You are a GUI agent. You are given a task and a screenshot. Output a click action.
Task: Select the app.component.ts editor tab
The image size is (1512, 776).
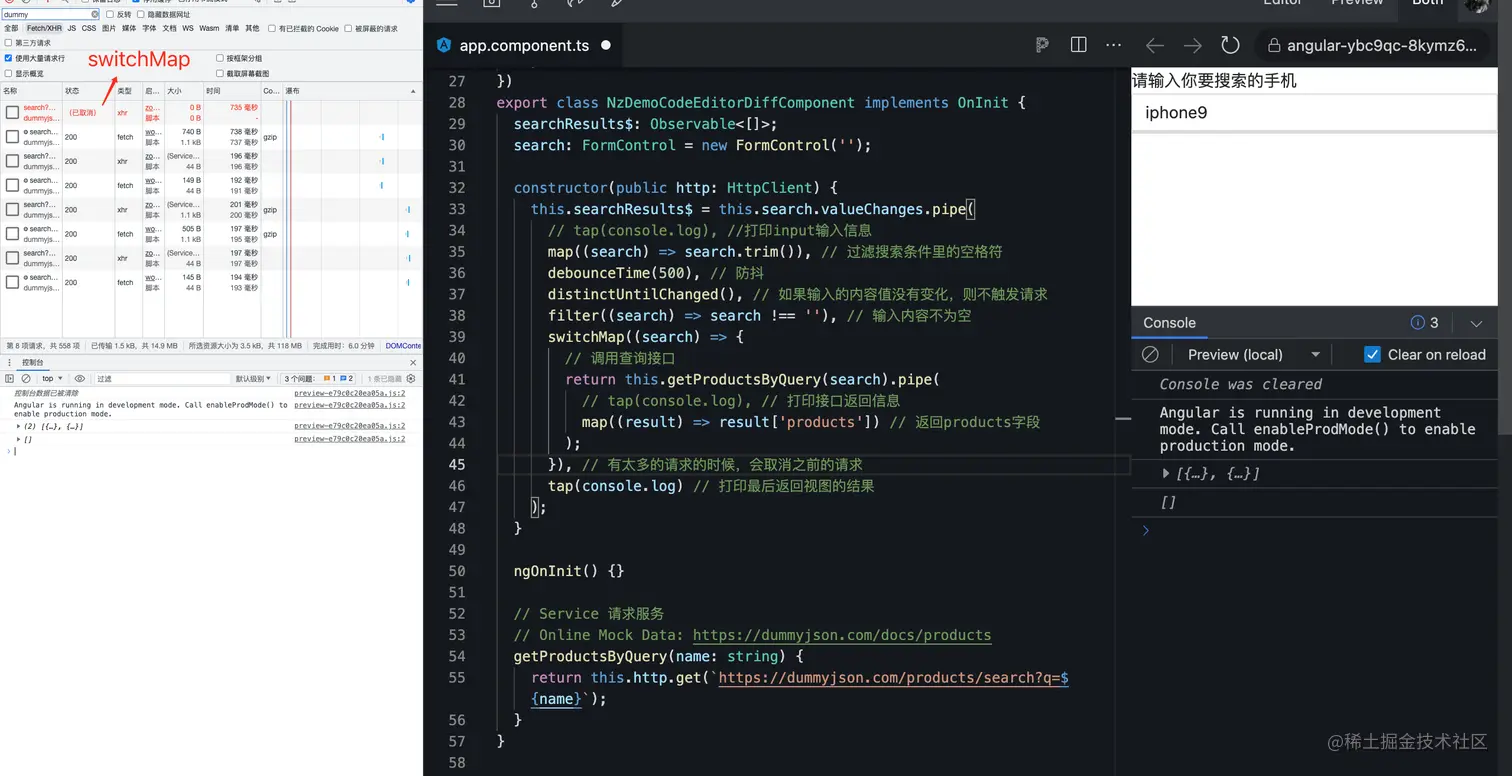point(523,45)
